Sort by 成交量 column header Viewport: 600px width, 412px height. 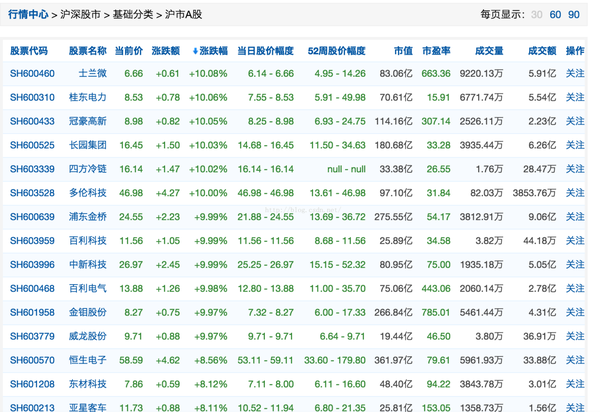pos(489,51)
